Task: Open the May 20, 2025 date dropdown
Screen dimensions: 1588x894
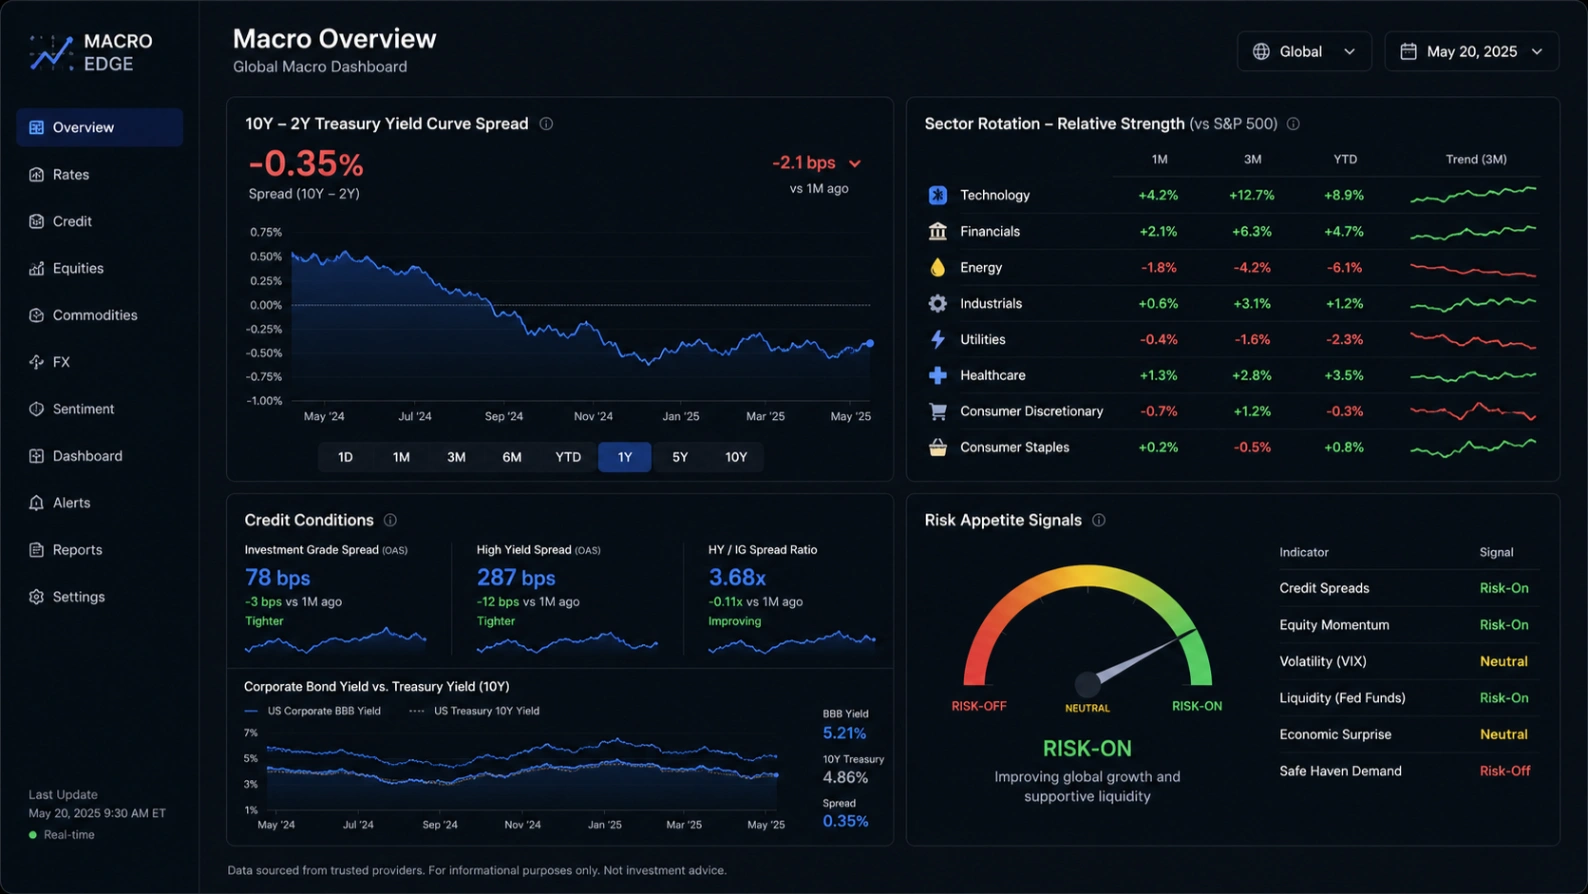Action: coord(1472,52)
